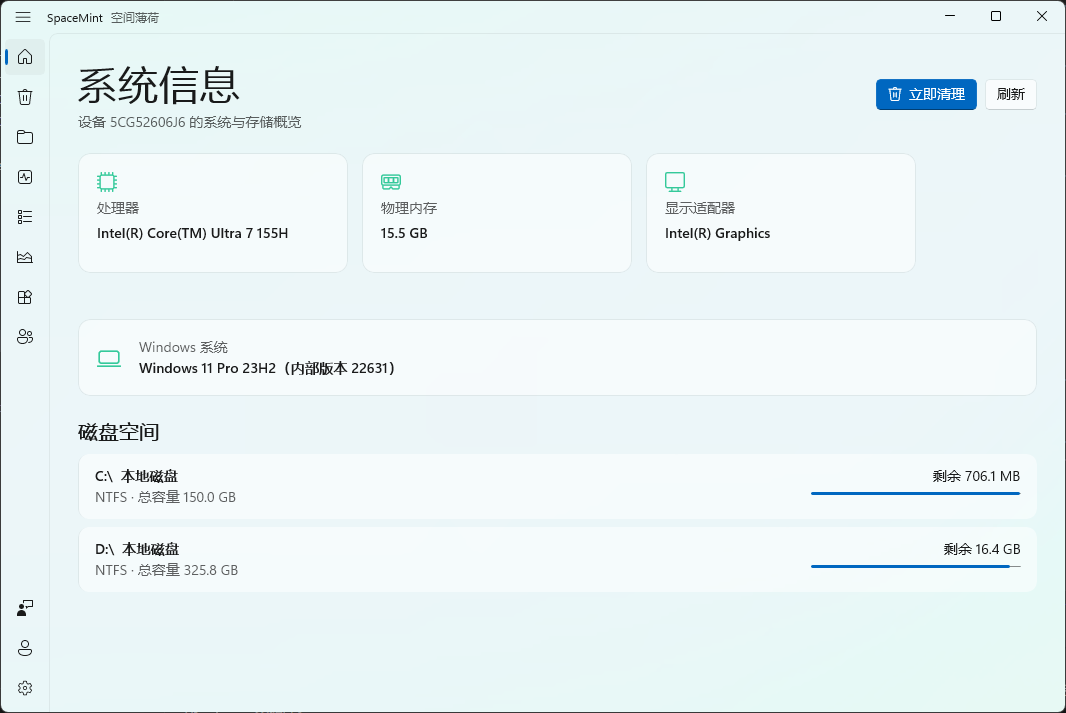This screenshot has height=713, width=1066.
Task: Click the laptop icon beside Windows 系统
Action: tap(109, 358)
